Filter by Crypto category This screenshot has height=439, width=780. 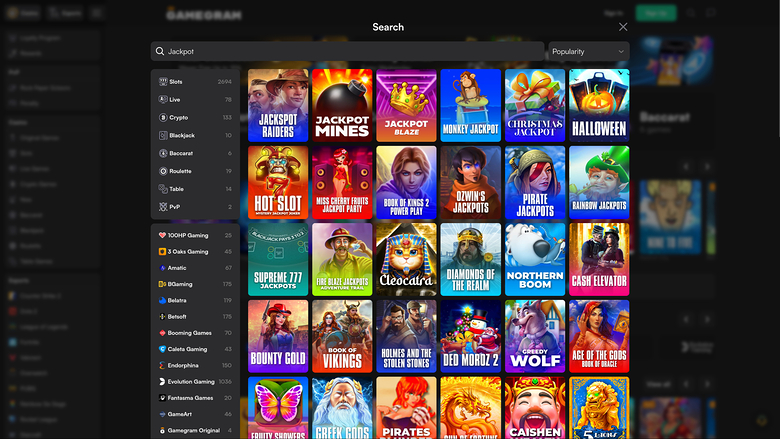(195, 117)
